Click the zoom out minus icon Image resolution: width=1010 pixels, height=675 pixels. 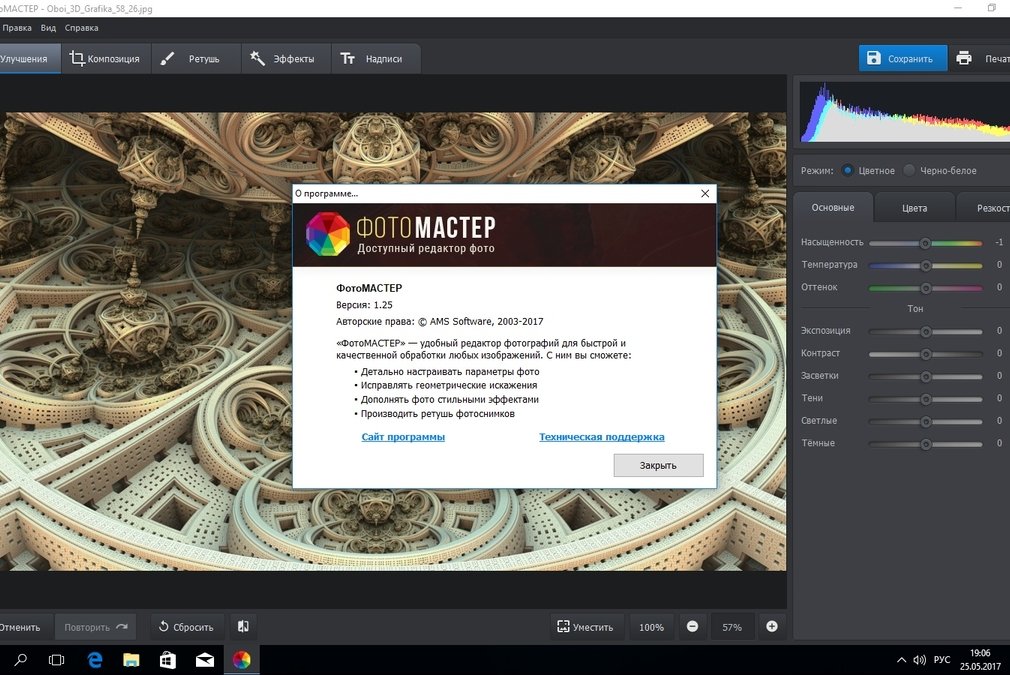(x=692, y=626)
